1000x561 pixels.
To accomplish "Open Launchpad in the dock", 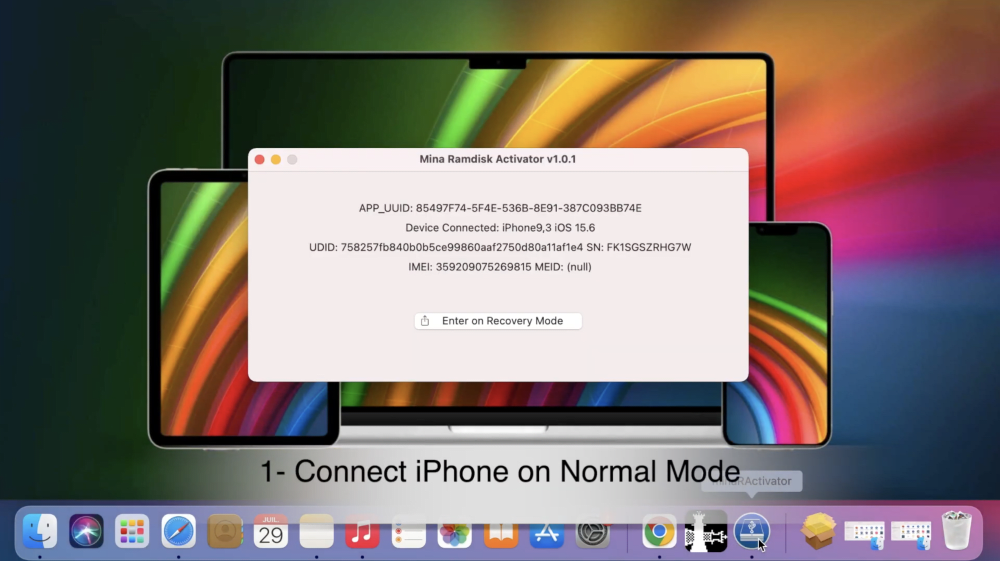I will coord(132,531).
